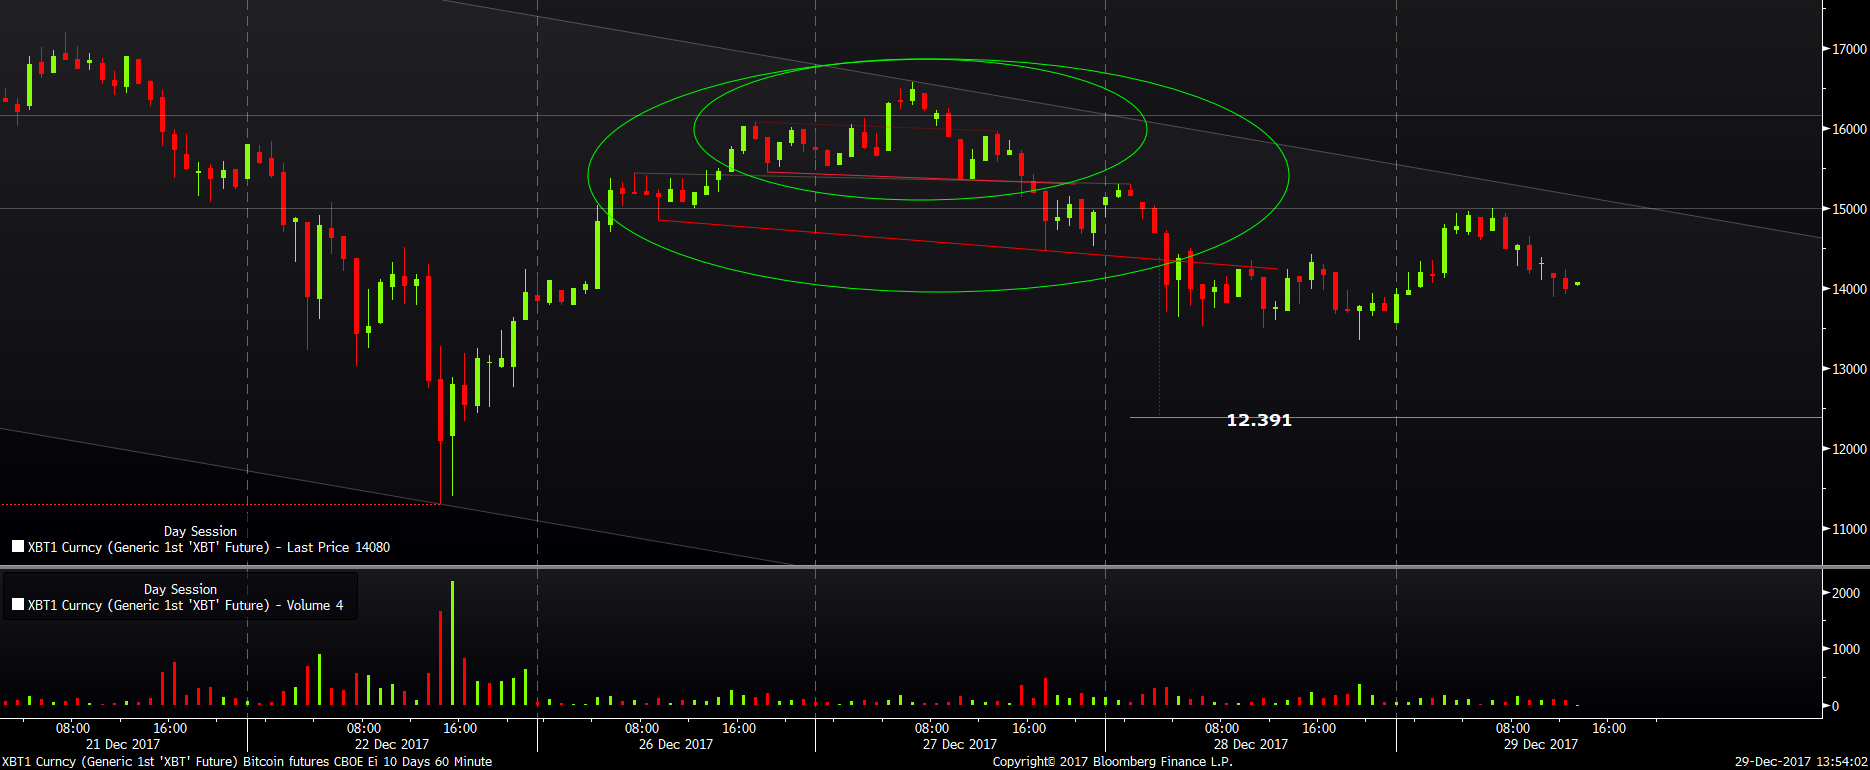Click the 27 Dec 2017 date label
1870x770 pixels.
click(960, 744)
